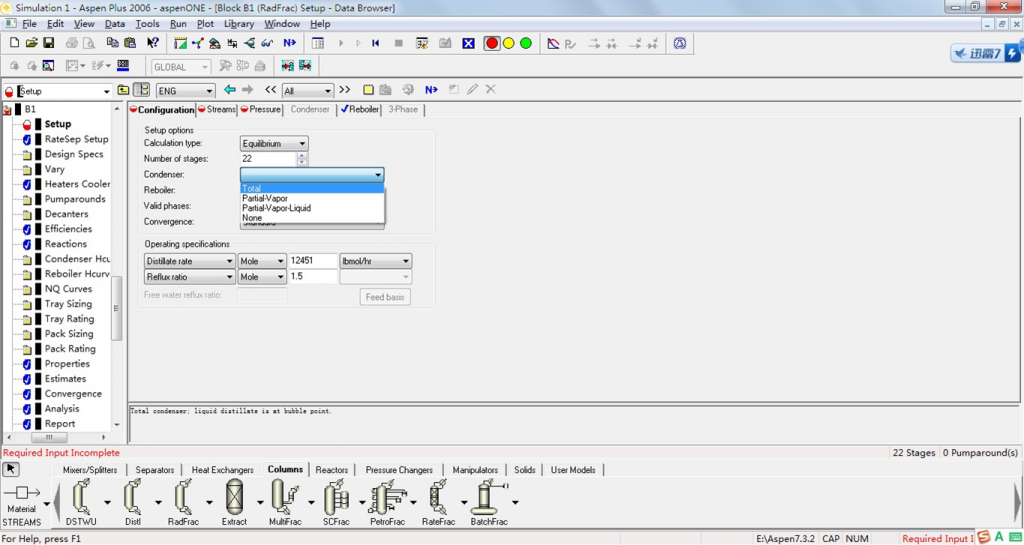
Task: Click the Material STREAMS icon
Action: click(22, 494)
